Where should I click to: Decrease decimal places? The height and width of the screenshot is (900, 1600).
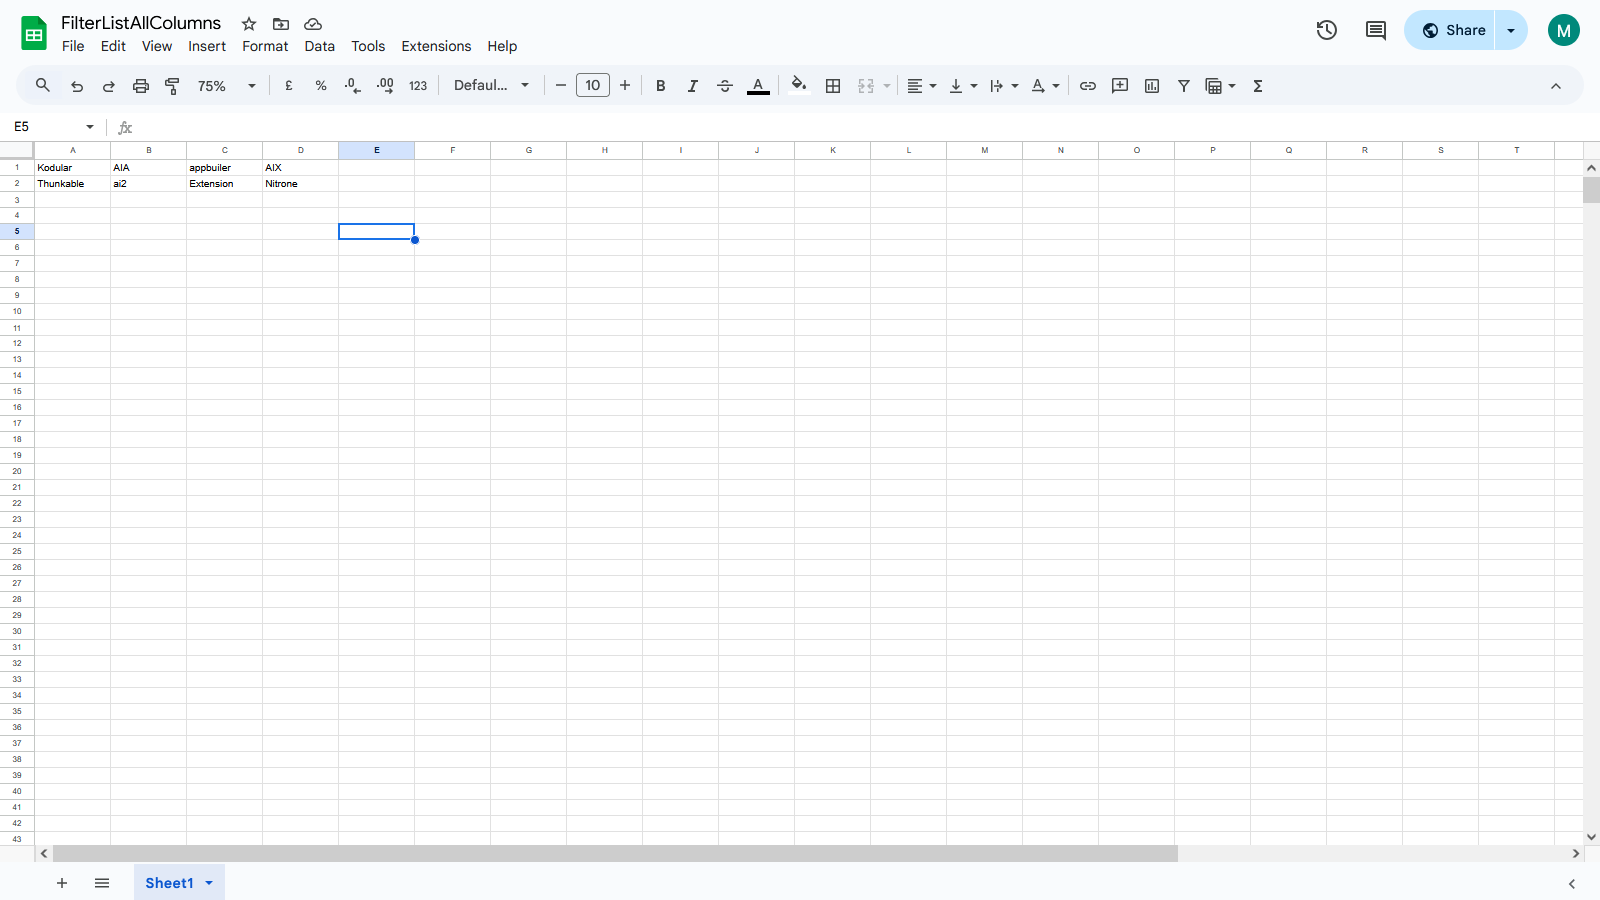(x=353, y=86)
